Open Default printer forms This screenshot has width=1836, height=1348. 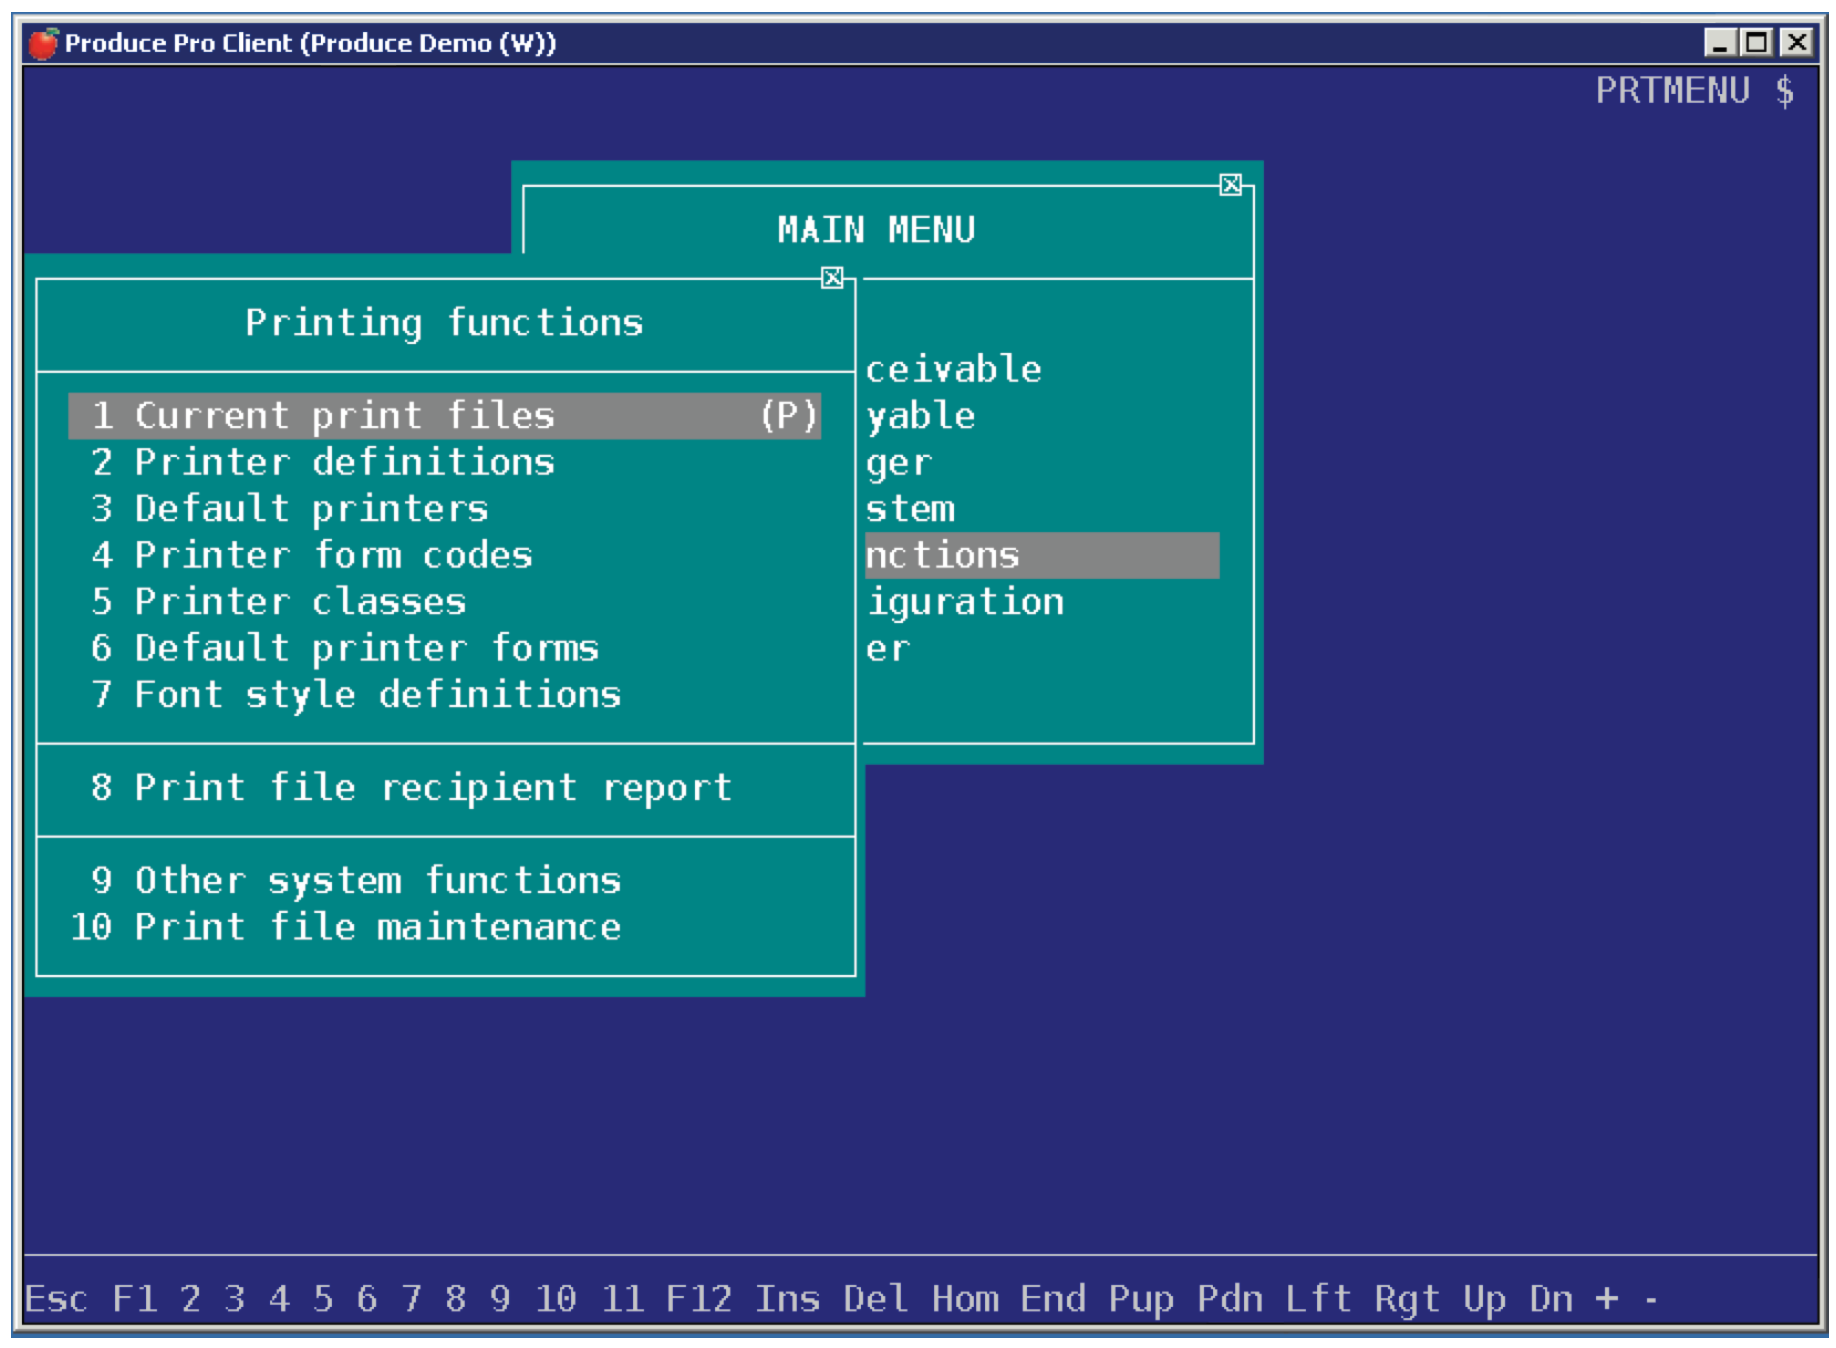(x=345, y=648)
